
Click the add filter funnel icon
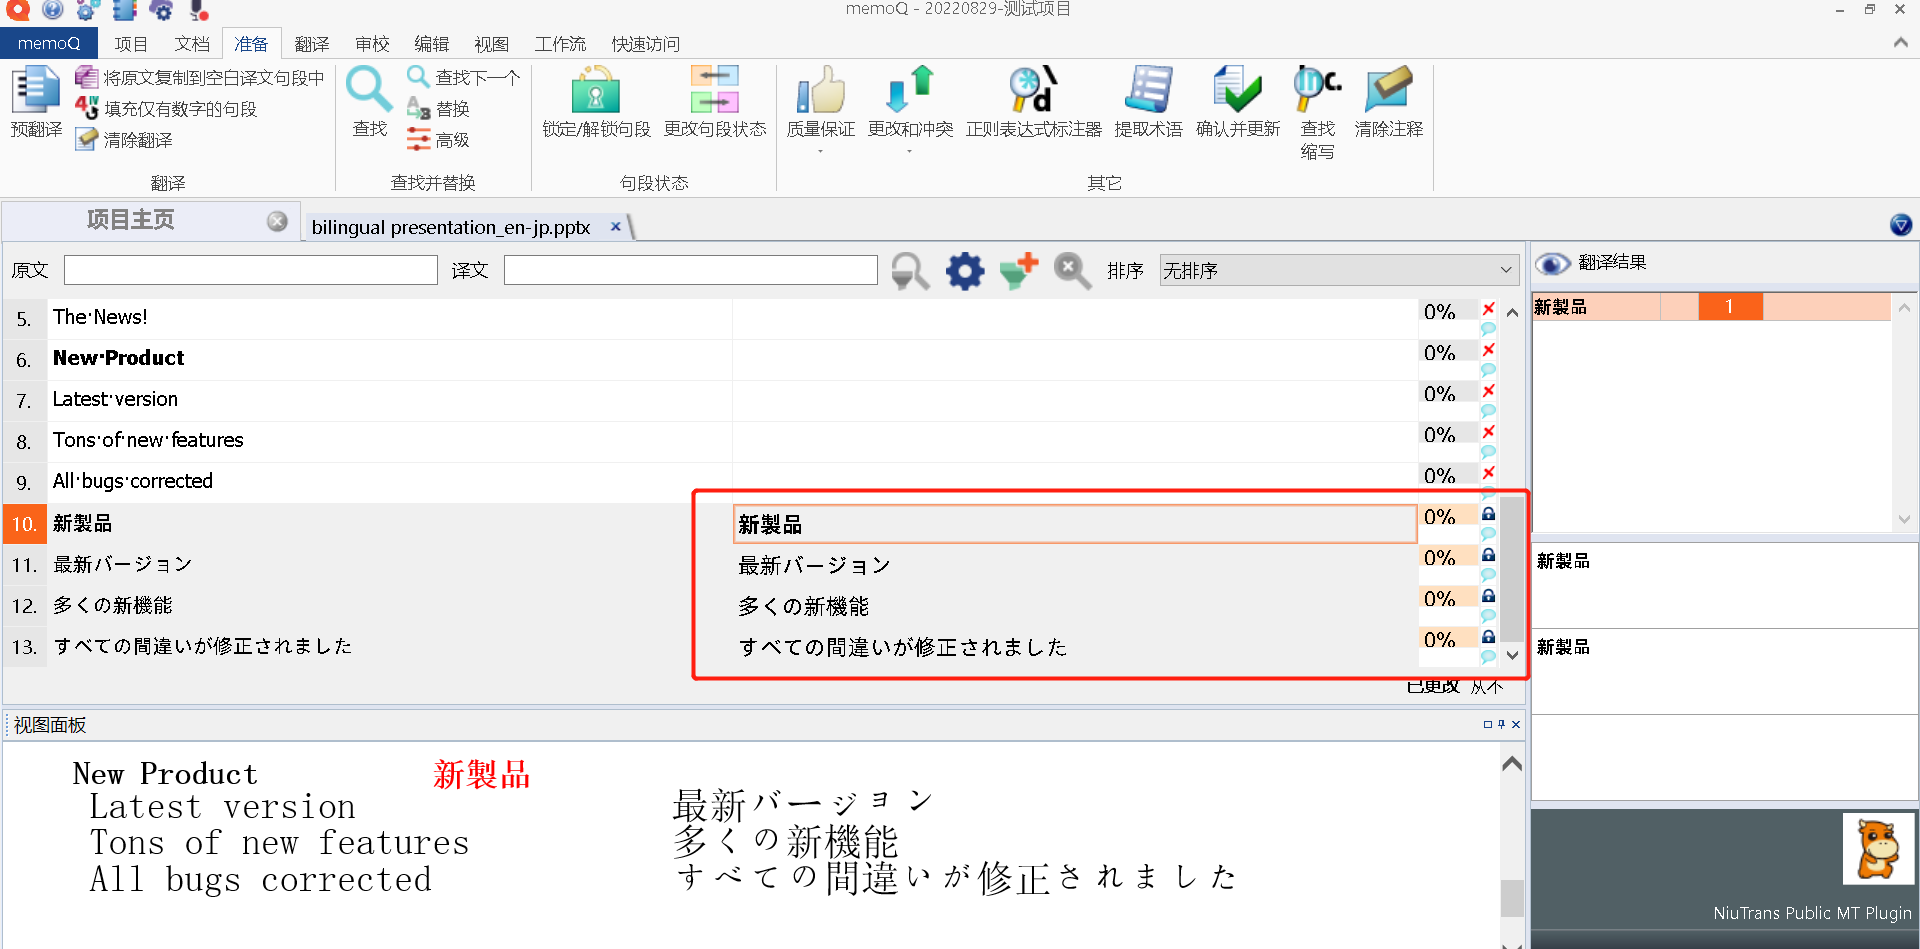pyautogui.click(x=1019, y=270)
